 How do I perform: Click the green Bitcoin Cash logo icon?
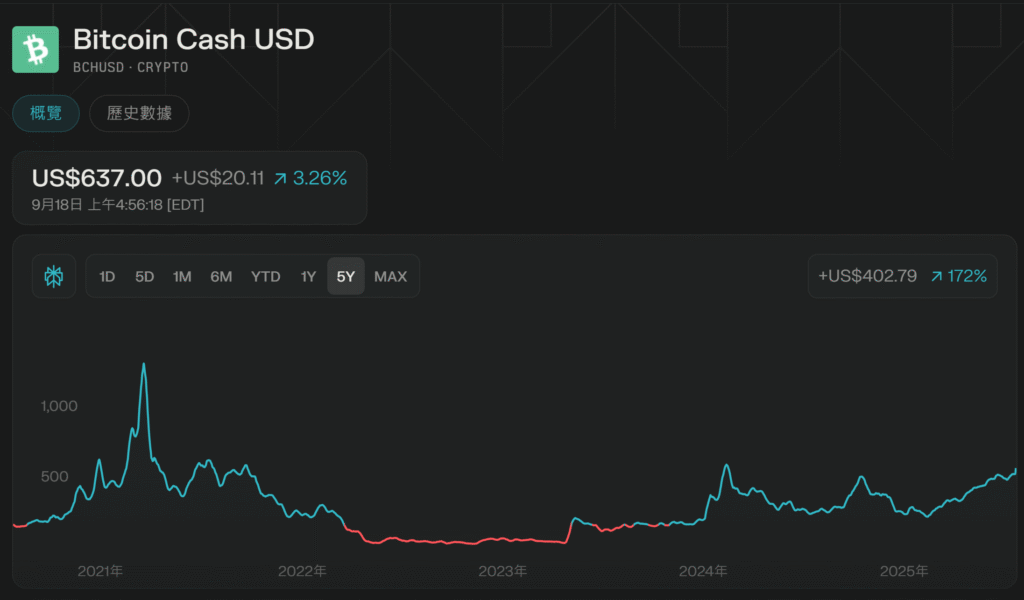tap(36, 49)
